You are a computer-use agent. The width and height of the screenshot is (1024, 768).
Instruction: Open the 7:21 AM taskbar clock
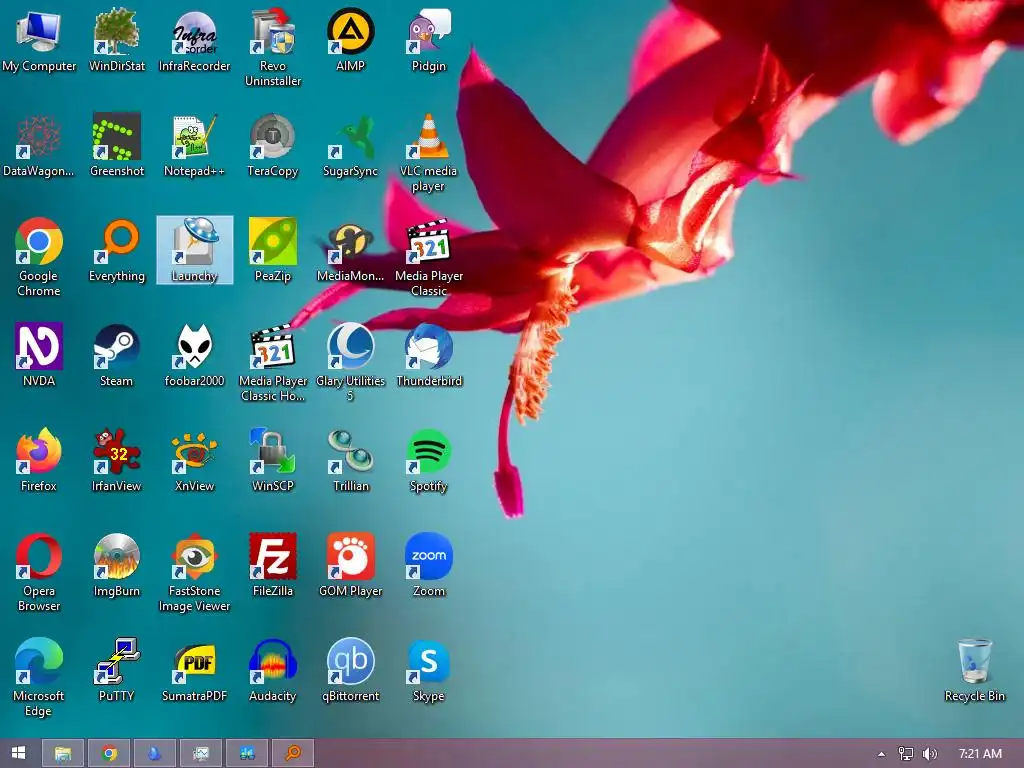pyautogui.click(x=980, y=754)
